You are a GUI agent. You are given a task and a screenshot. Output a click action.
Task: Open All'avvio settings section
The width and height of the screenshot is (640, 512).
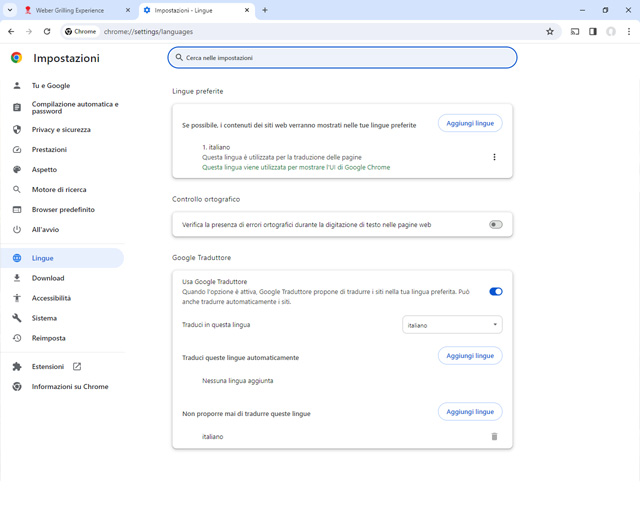tap(62, 229)
